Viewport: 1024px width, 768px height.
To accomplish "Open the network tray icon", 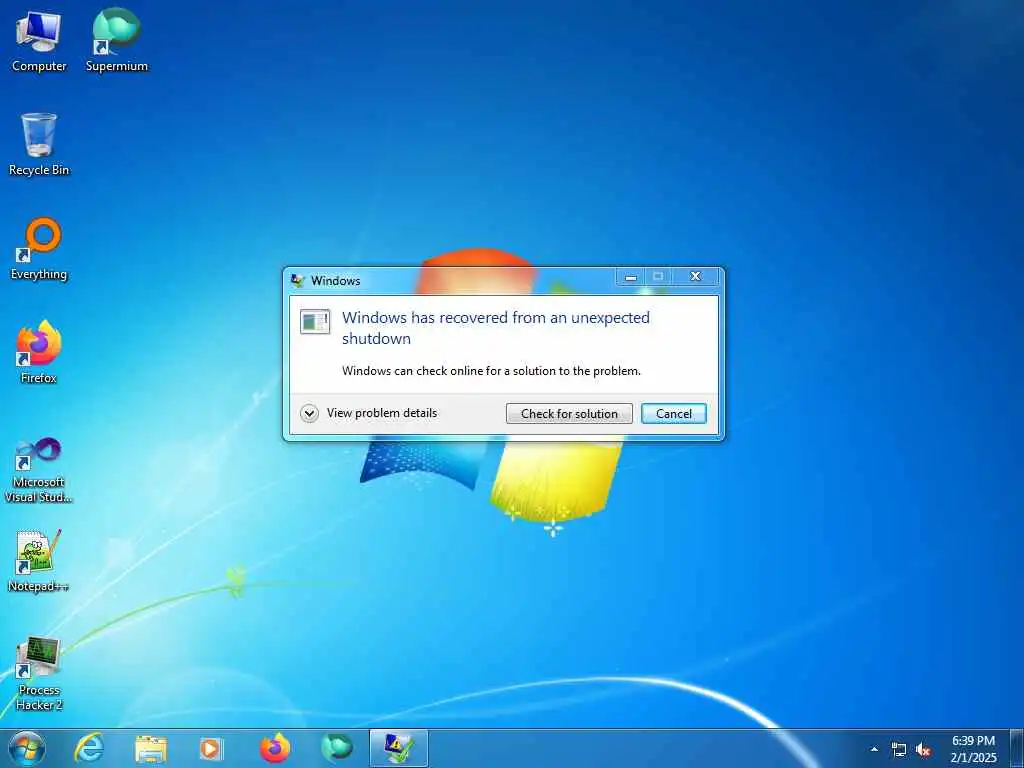I will point(899,750).
